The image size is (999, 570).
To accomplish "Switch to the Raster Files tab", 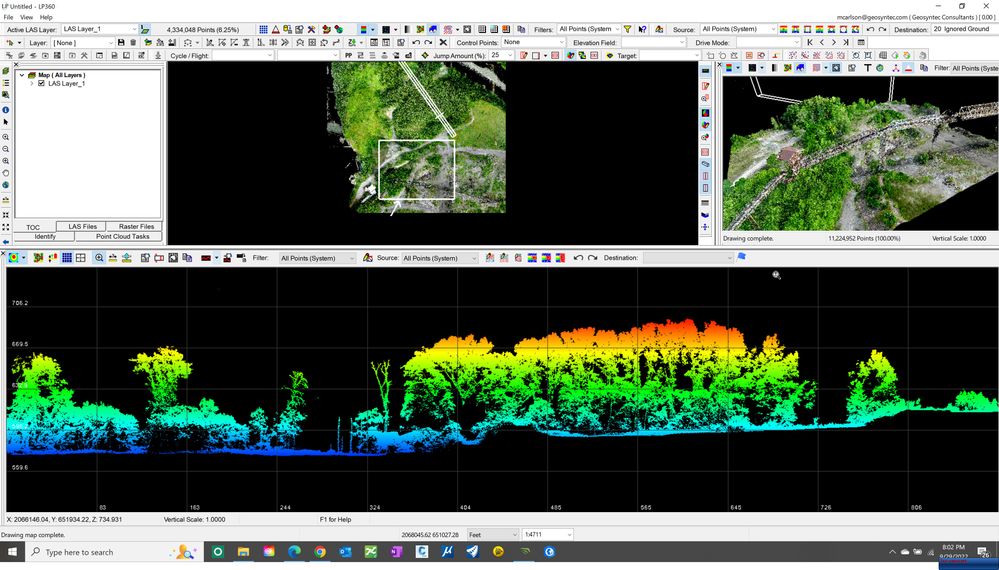I will (x=136, y=226).
